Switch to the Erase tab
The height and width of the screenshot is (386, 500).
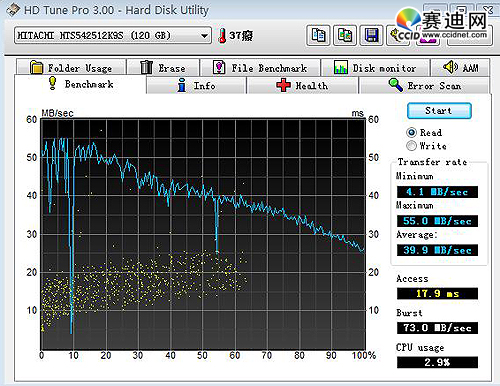pyautogui.click(x=163, y=68)
